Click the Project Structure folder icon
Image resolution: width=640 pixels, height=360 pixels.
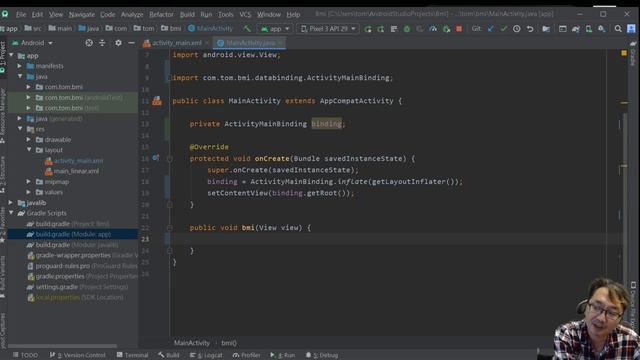tap(546, 29)
